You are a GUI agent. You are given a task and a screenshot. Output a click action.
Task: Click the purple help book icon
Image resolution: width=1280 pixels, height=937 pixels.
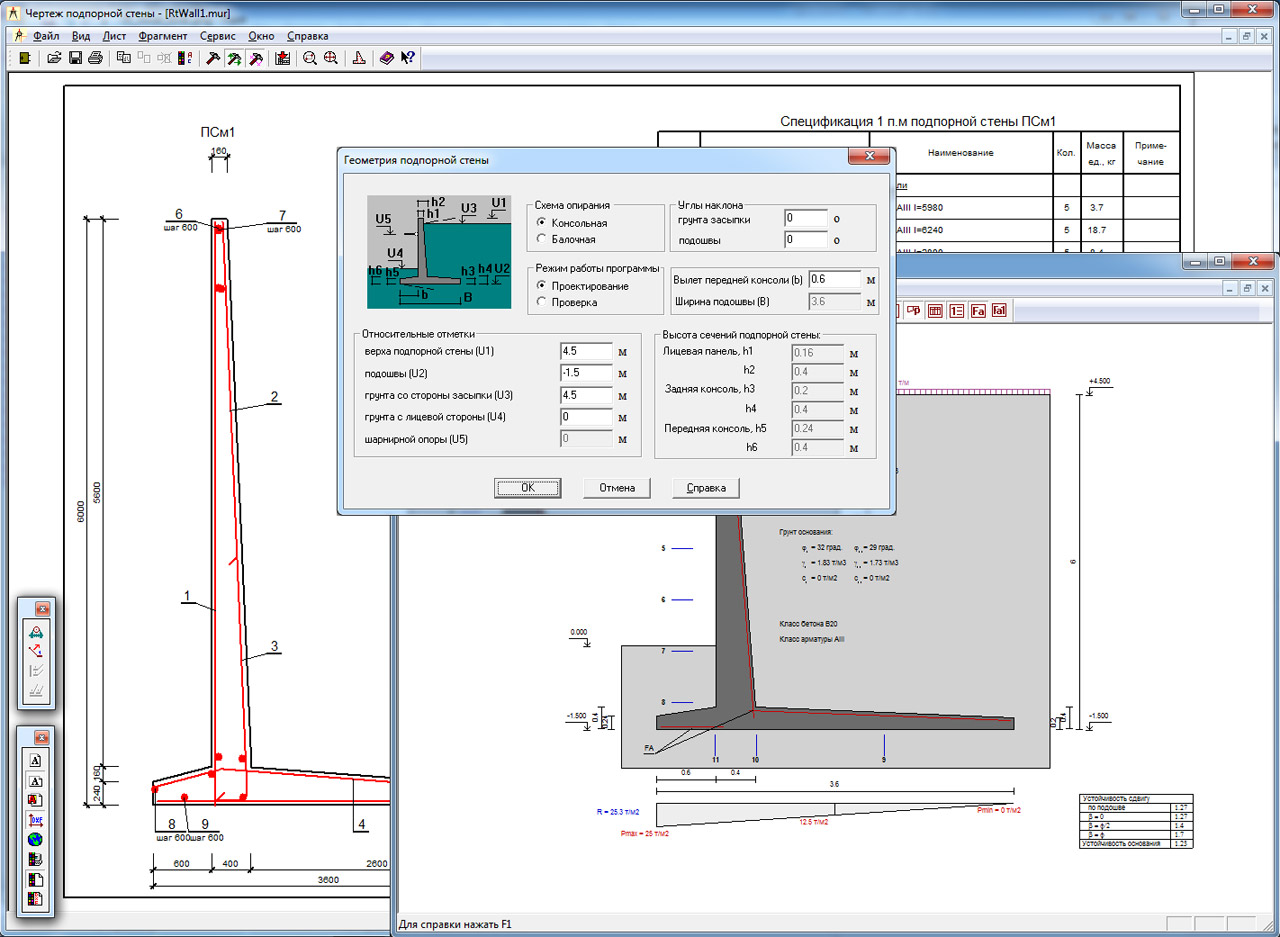click(386, 58)
